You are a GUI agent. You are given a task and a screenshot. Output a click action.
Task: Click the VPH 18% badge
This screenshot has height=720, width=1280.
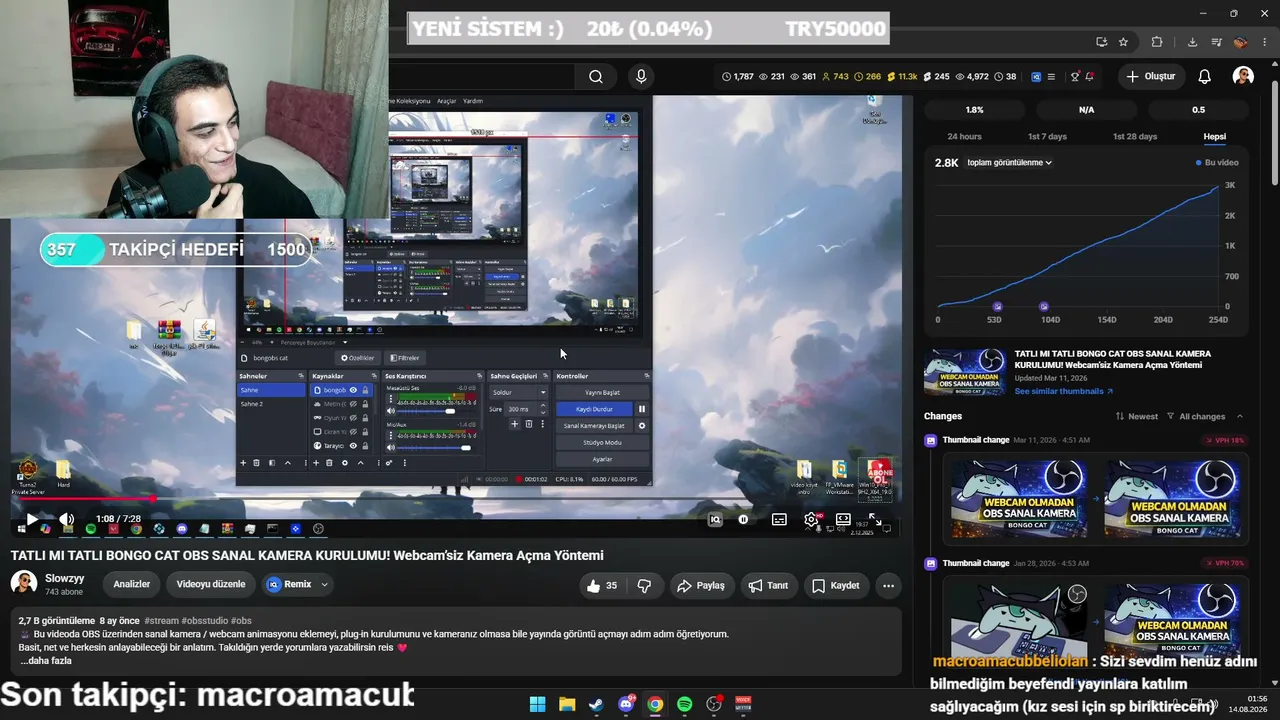coord(1224,441)
